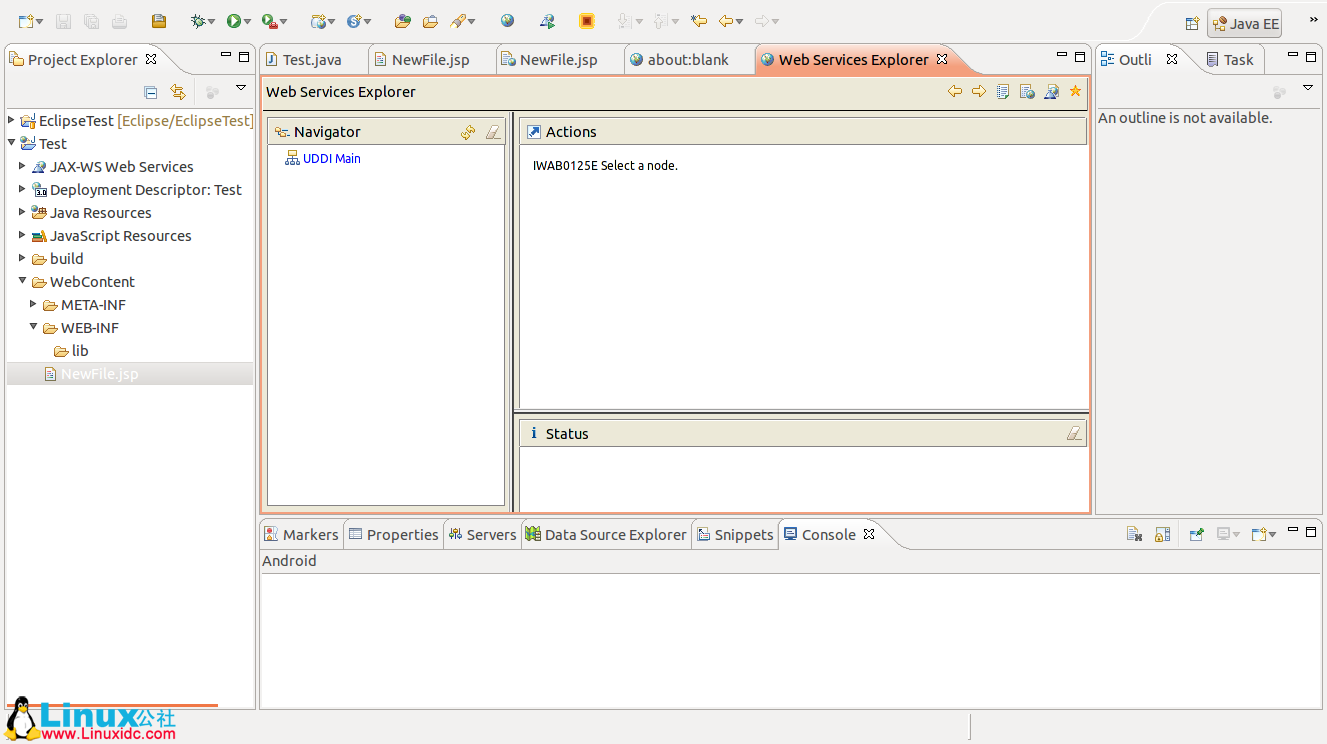The height and width of the screenshot is (744, 1327).
Task: Open the Debug button dropdown arrow
Action: point(212,22)
